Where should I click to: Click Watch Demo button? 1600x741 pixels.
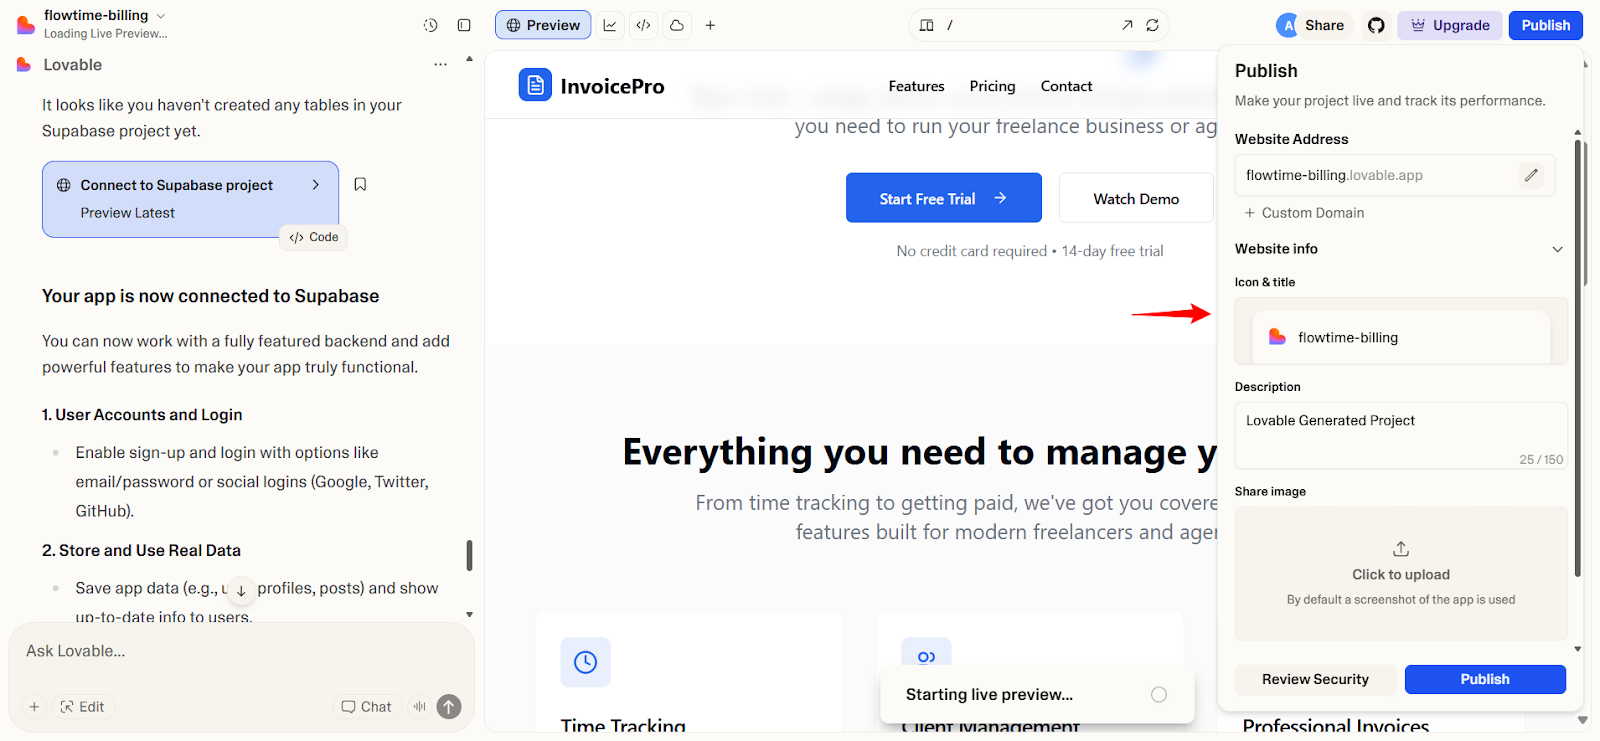(x=1136, y=198)
